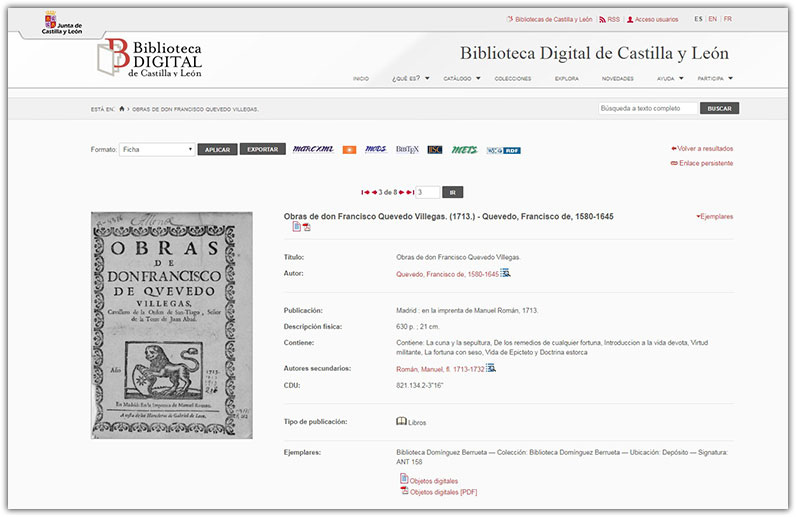Open Formato Ficha dropdown
Image resolution: width=796 pixels, height=517 pixels.
[157, 149]
